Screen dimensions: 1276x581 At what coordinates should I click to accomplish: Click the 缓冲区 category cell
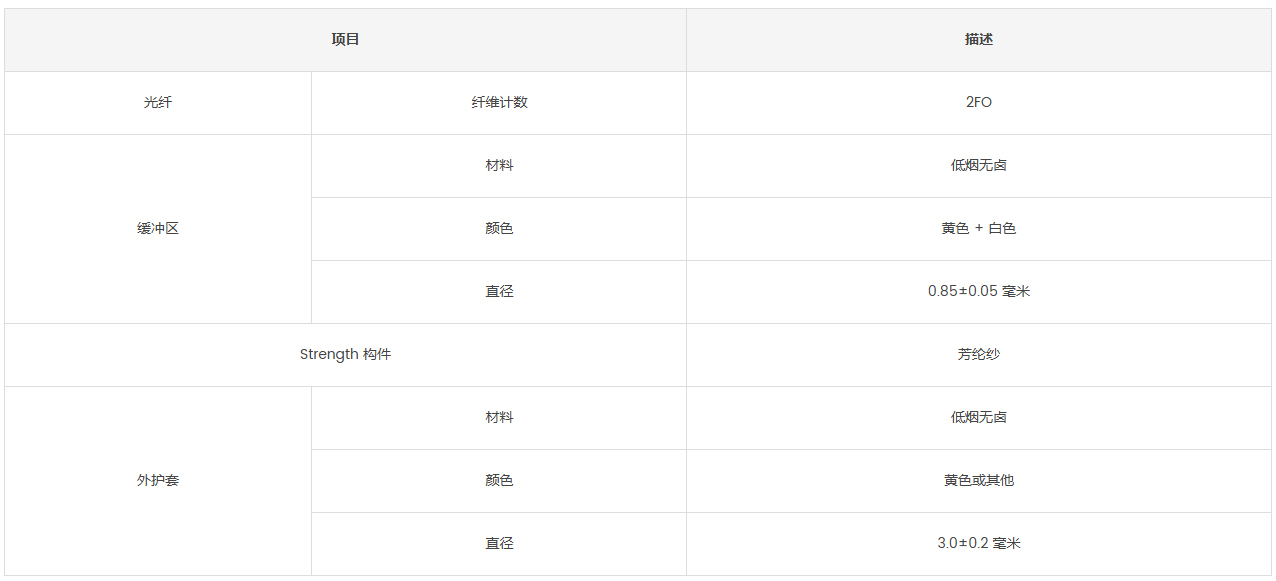click(158, 229)
